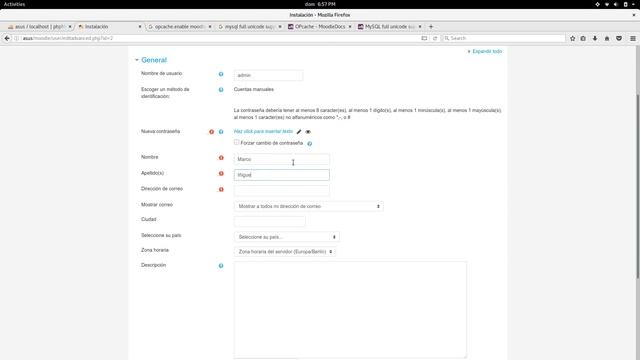Click the pencil edit password icon
640x360 pixels.
coord(299,132)
